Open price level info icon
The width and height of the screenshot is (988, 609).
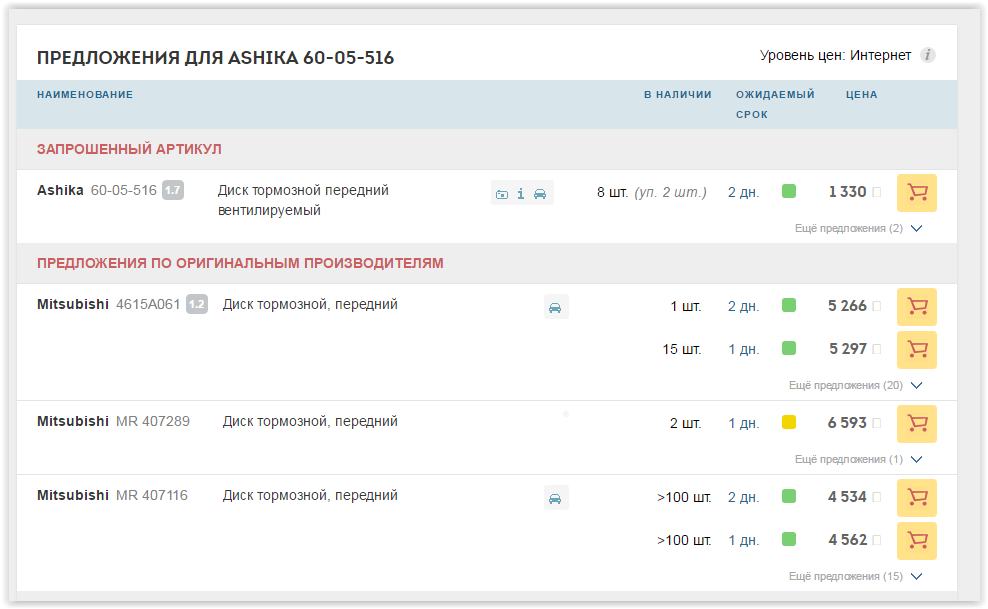click(928, 55)
